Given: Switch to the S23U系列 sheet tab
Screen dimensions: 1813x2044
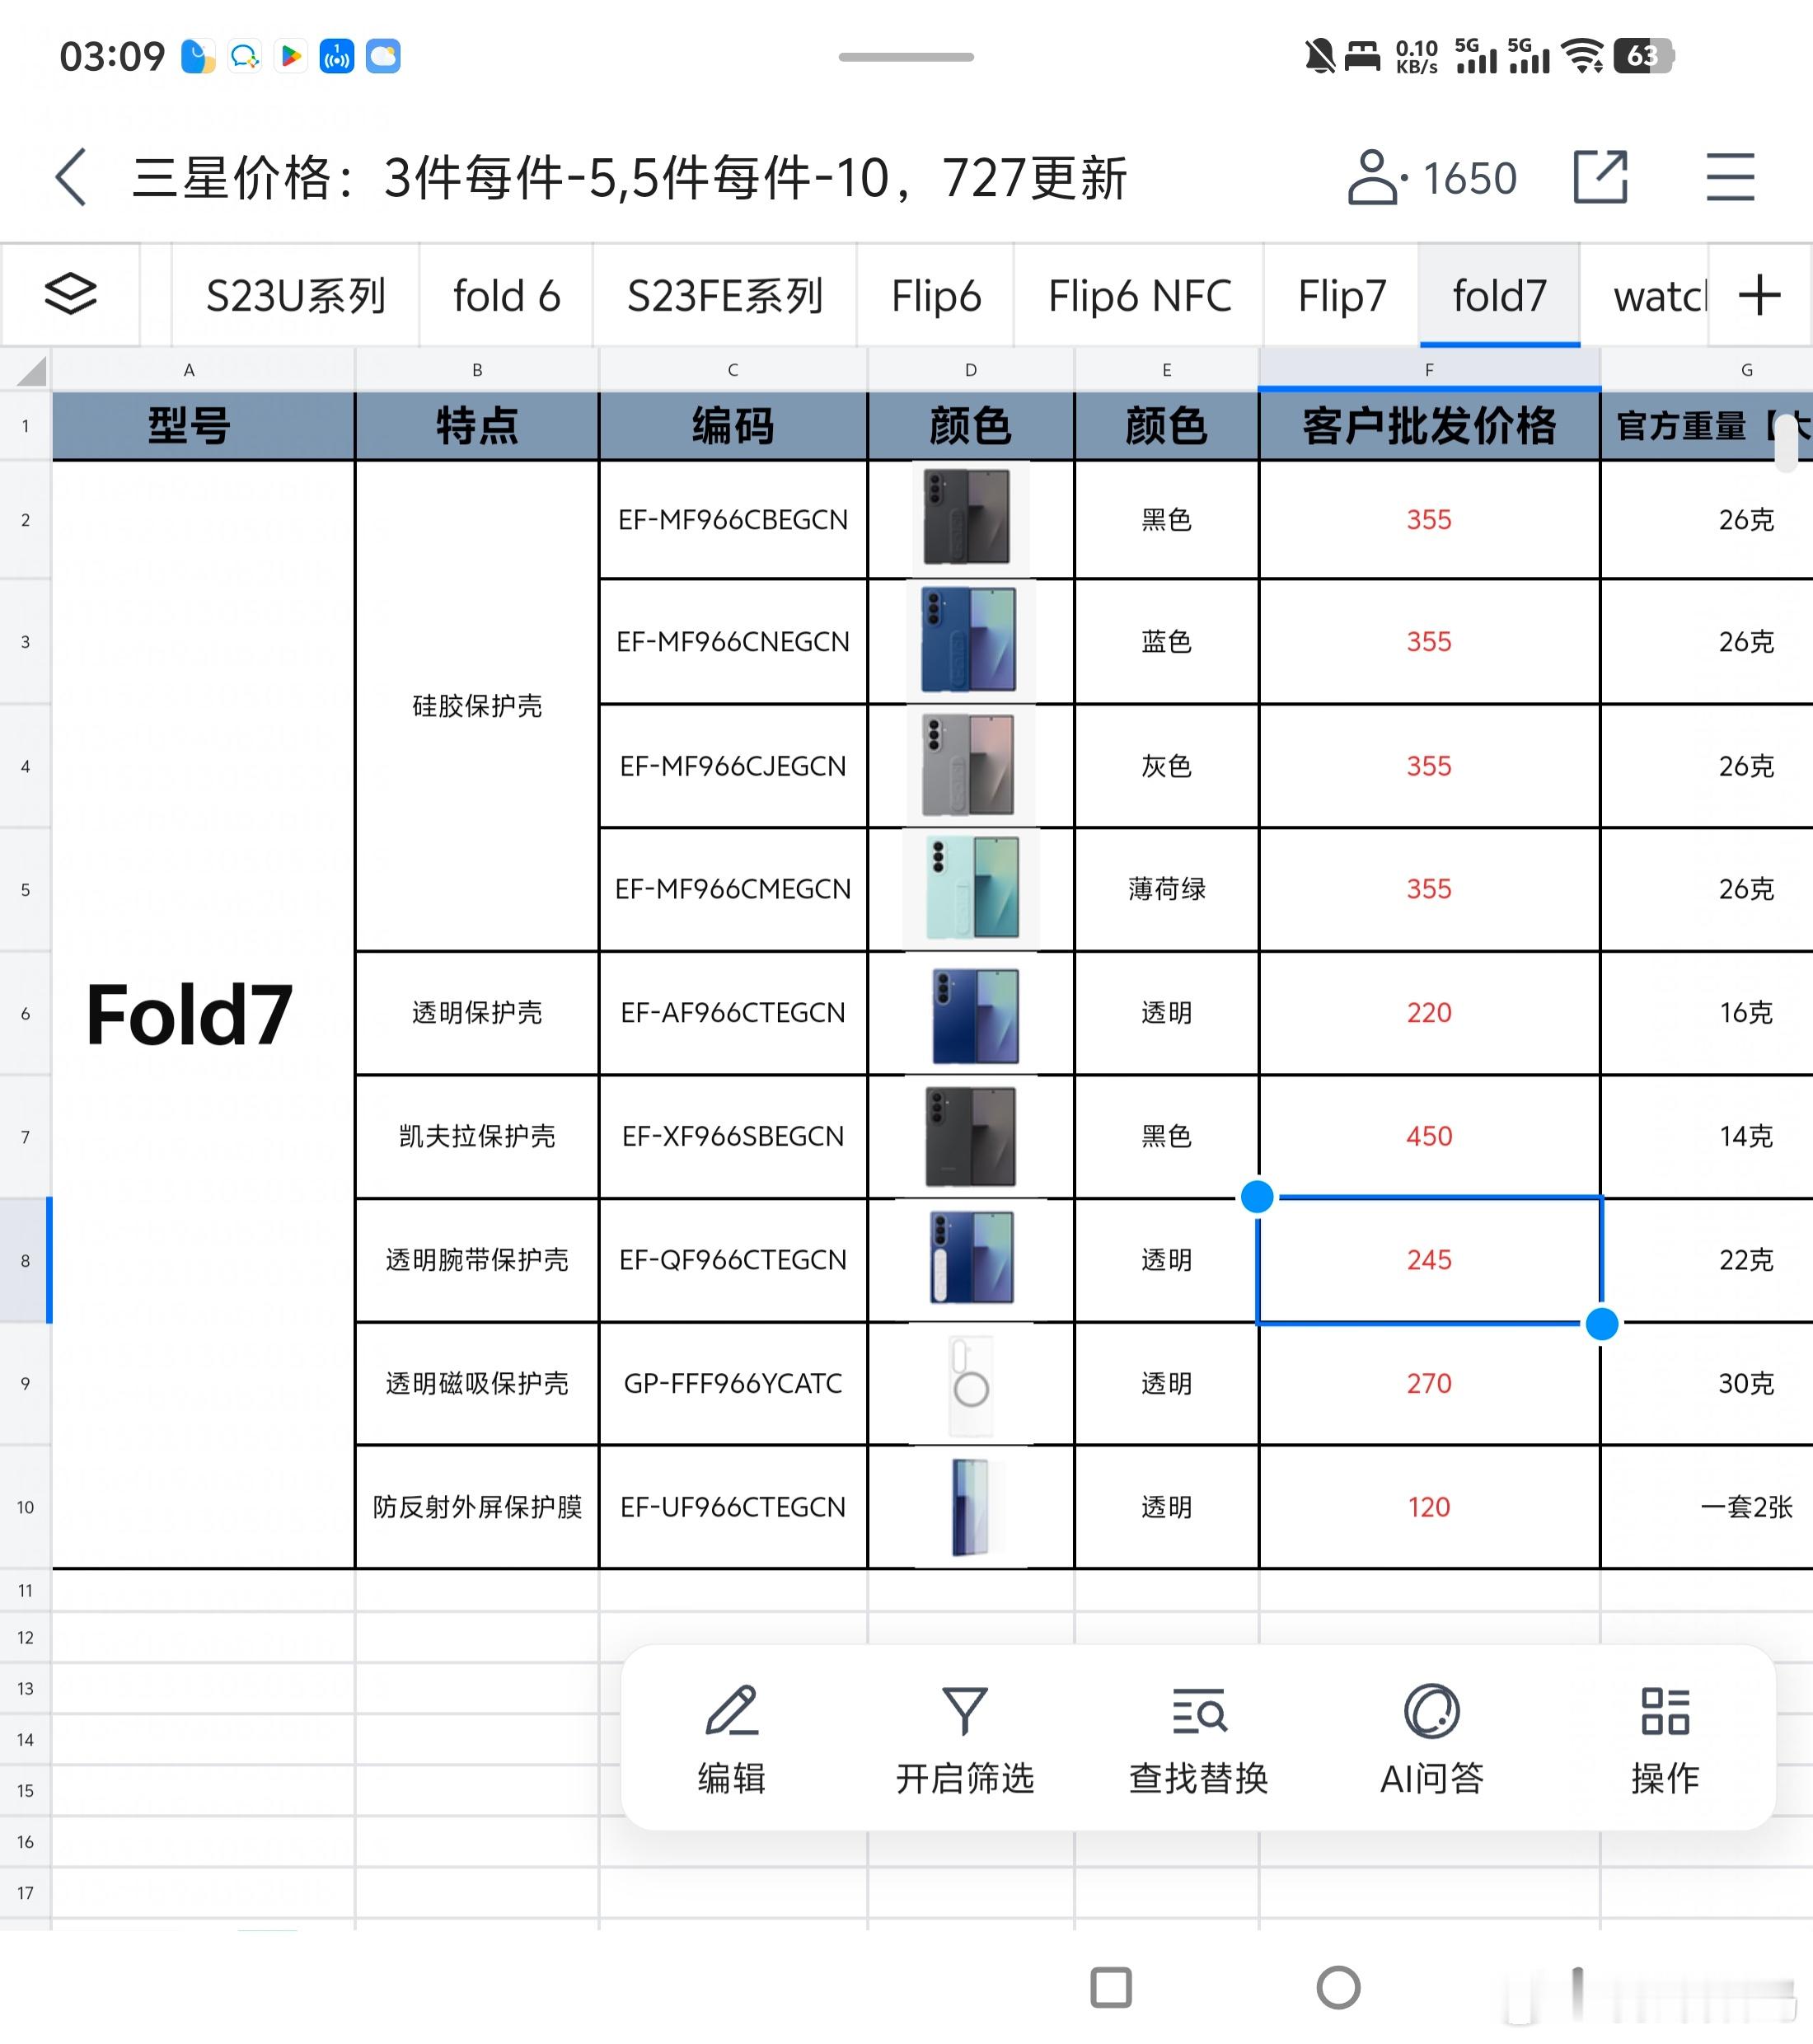Looking at the screenshot, I should coord(296,296).
